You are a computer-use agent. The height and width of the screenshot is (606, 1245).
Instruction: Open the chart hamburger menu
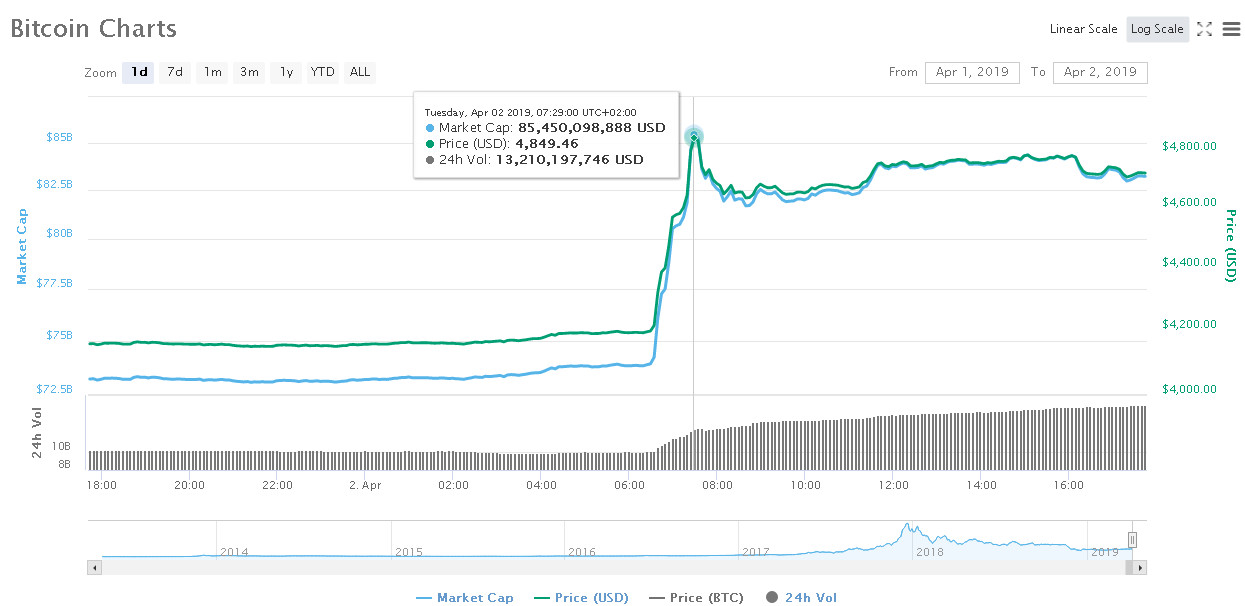coord(1231,29)
